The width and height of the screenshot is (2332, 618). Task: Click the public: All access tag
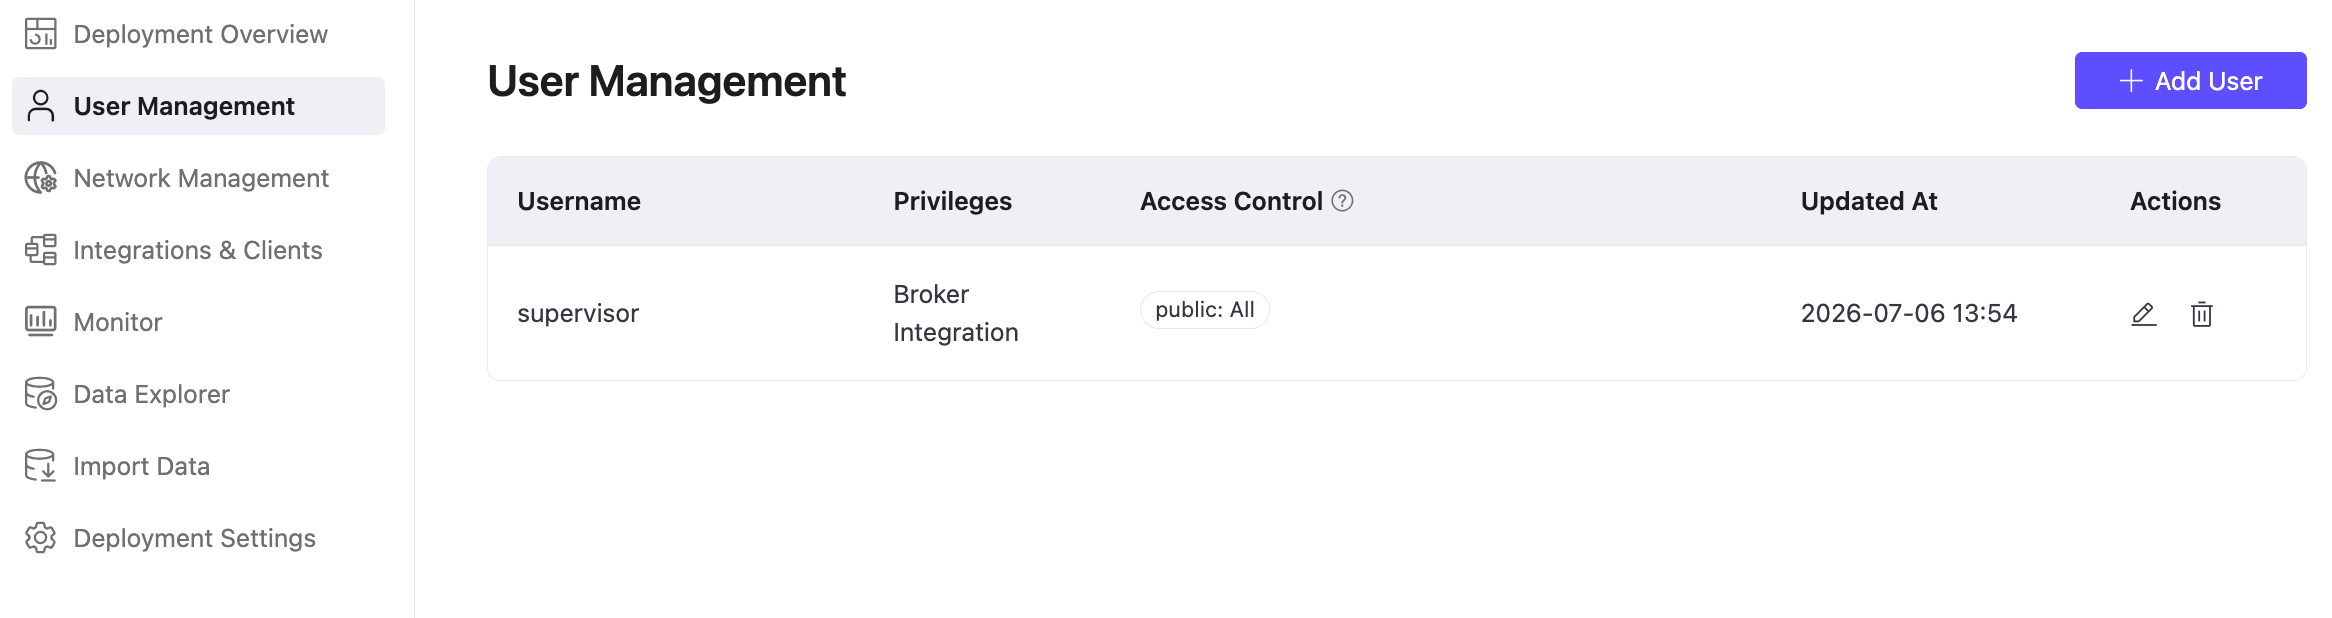(x=1204, y=310)
